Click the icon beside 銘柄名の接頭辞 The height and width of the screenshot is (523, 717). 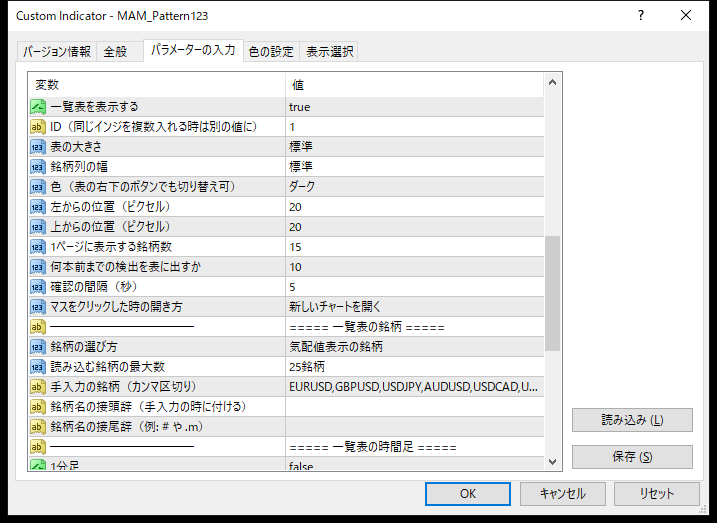tap(38, 407)
